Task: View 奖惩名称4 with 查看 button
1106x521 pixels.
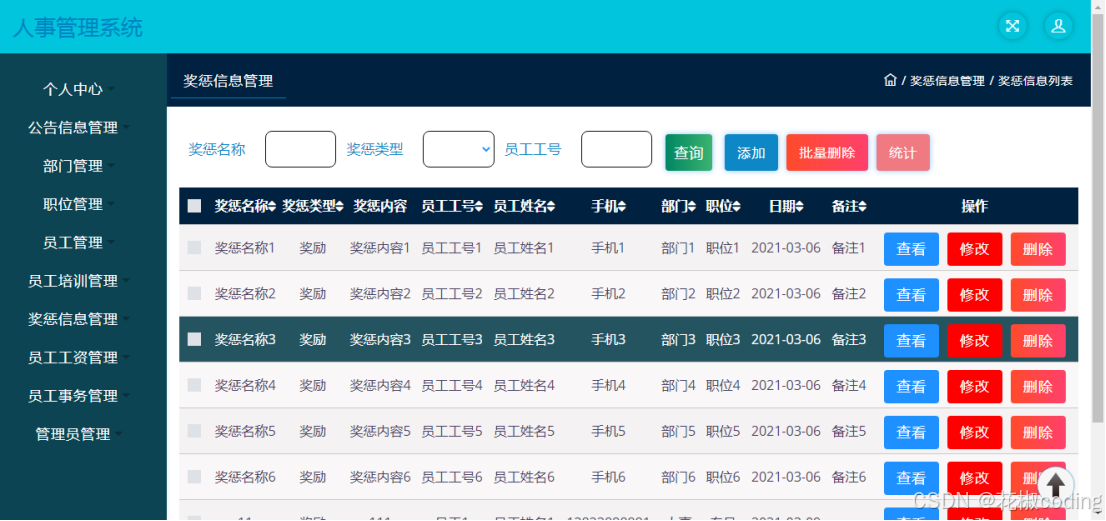Action: [911, 386]
